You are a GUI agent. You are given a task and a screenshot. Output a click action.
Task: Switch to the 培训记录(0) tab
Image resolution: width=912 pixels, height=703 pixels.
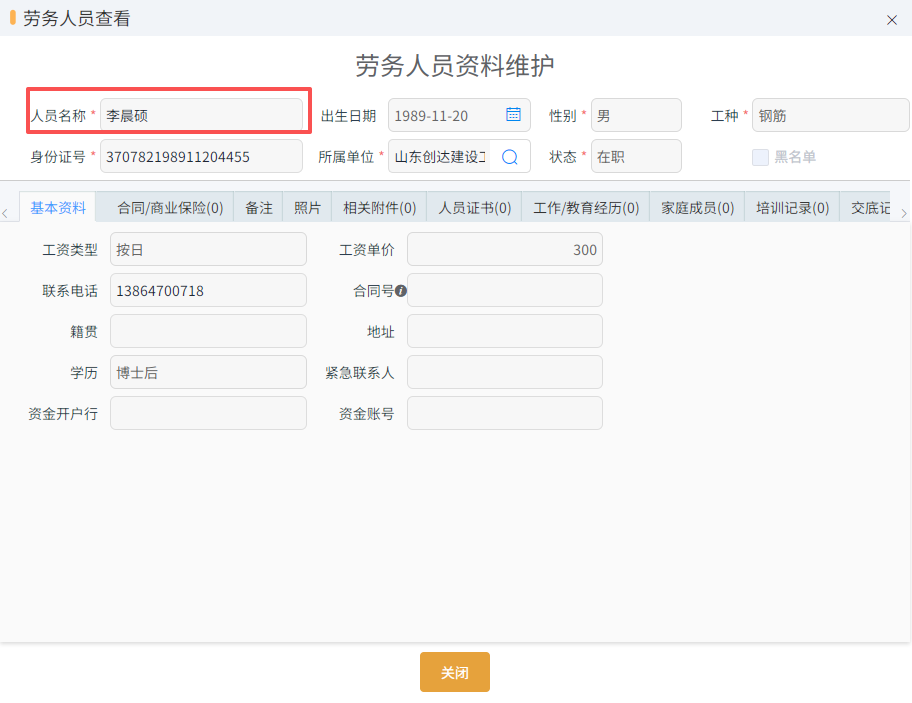pos(792,208)
